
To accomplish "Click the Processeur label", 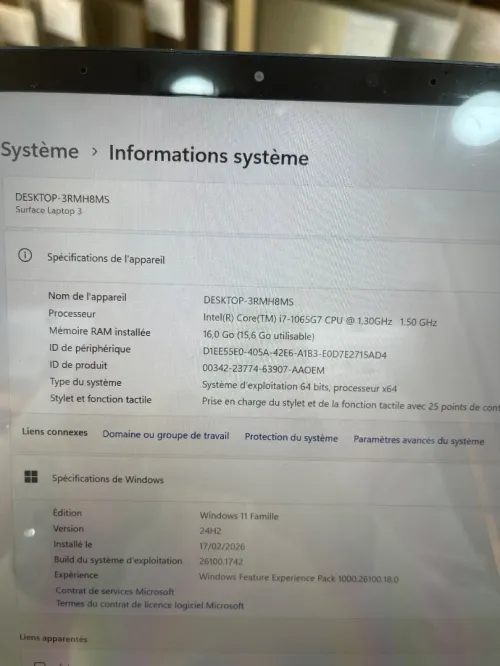I will click(72, 313).
